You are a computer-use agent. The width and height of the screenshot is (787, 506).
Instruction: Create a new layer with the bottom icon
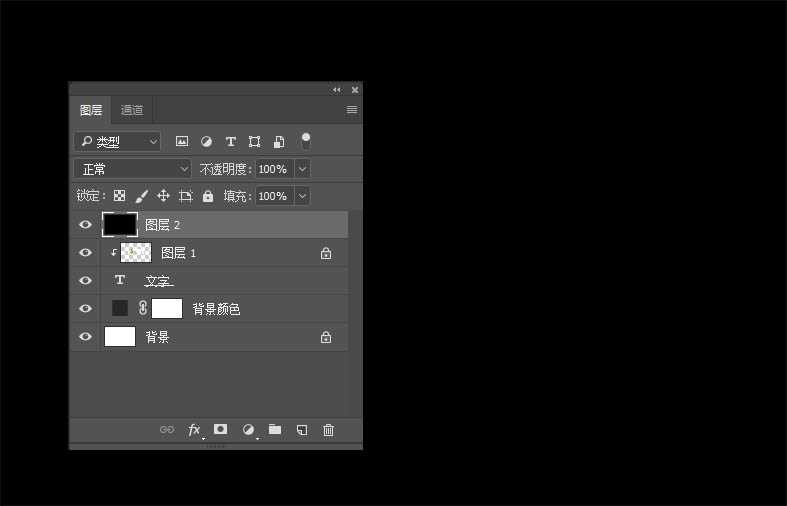(301, 430)
